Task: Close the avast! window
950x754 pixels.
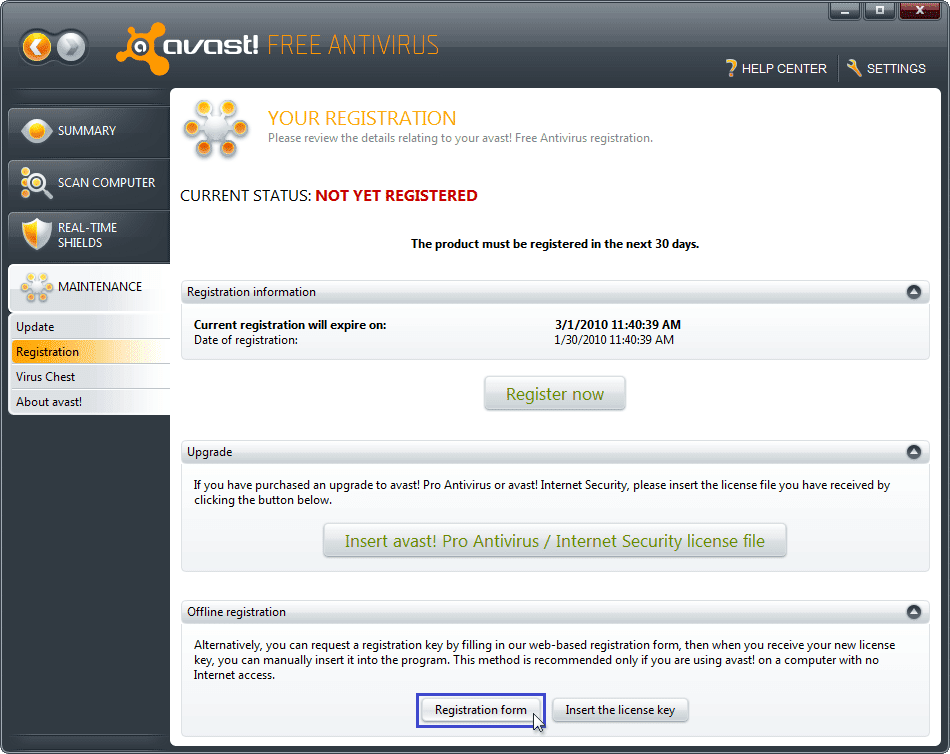Action: (x=920, y=10)
